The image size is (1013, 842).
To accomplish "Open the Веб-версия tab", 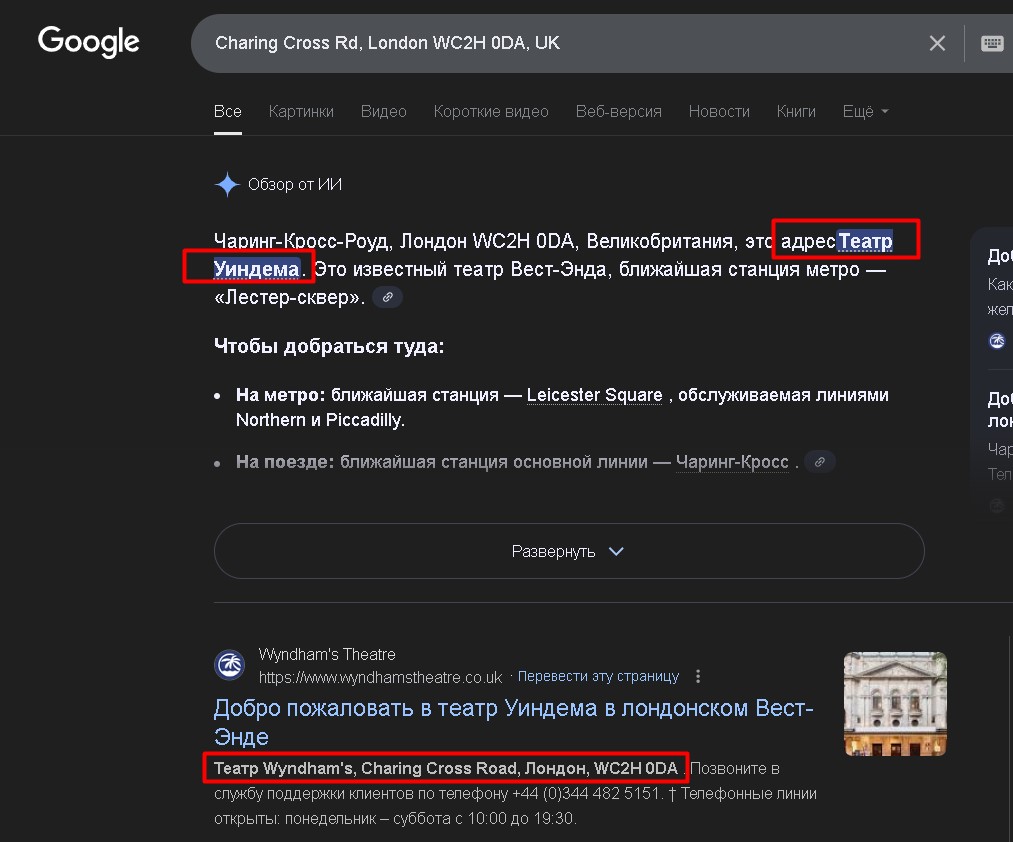I will 618,111.
